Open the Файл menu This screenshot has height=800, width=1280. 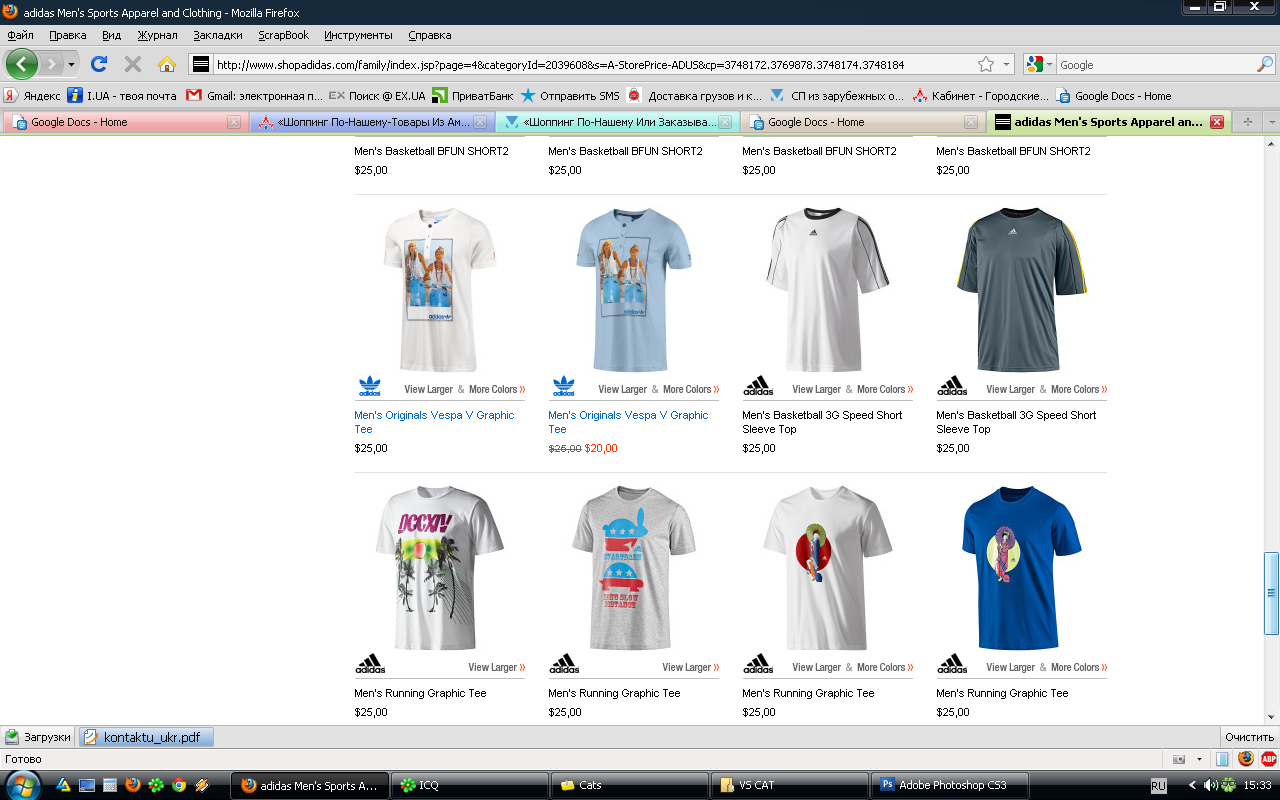tap(20, 35)
